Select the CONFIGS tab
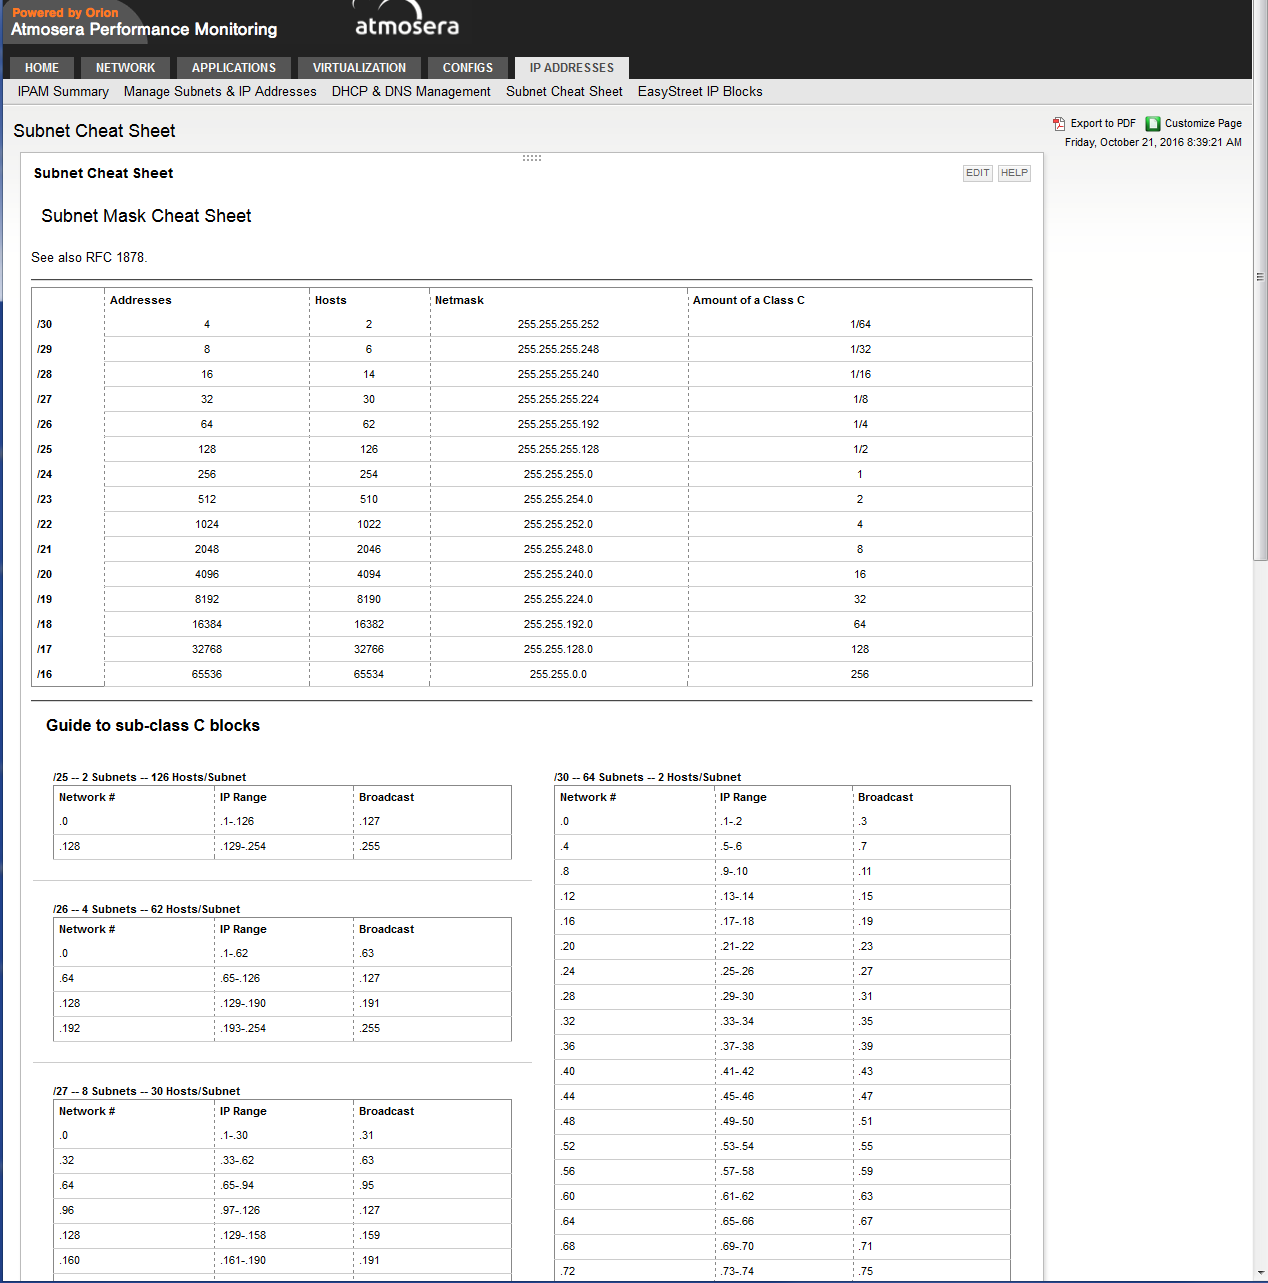 coord(468,68)
